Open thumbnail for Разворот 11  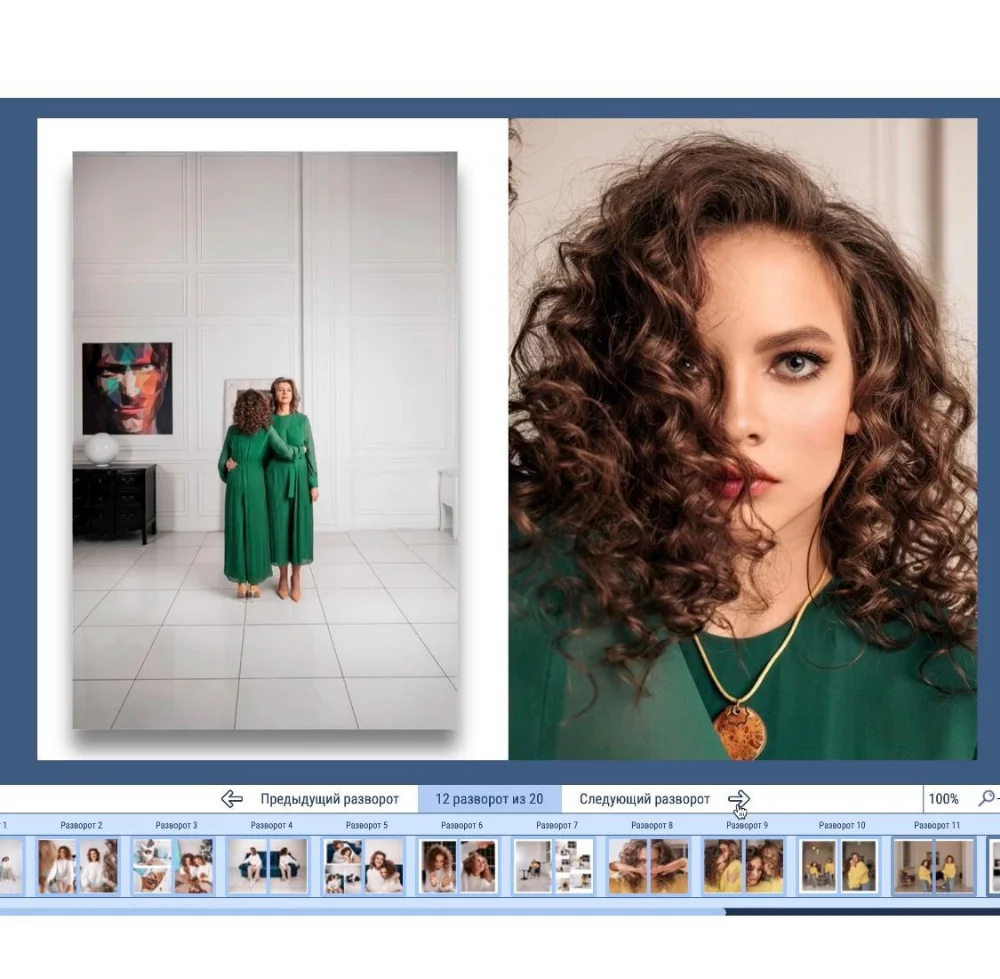click(x=934, y=866)
